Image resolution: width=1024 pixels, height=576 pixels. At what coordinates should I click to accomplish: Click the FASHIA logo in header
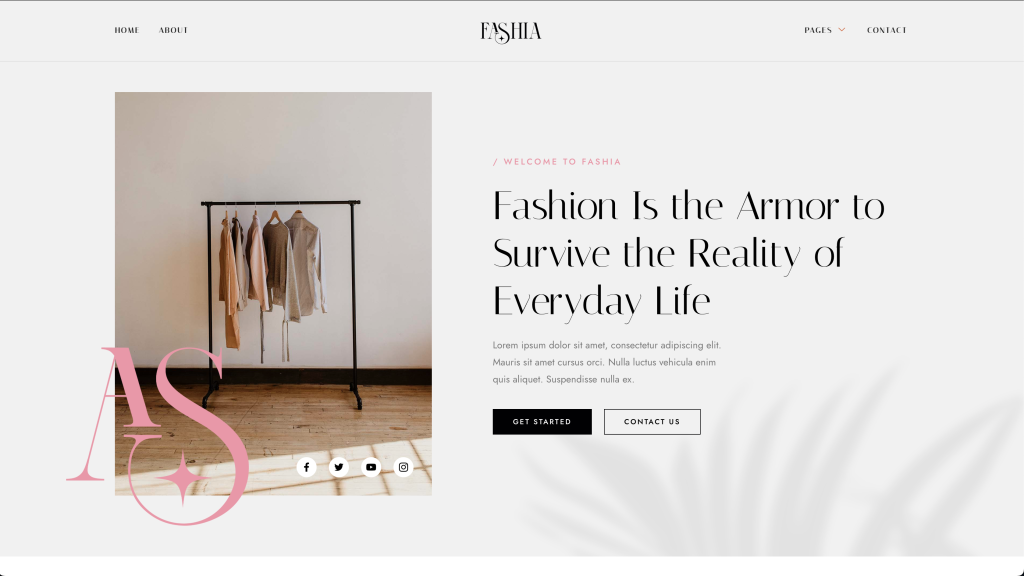pos(511,32)
